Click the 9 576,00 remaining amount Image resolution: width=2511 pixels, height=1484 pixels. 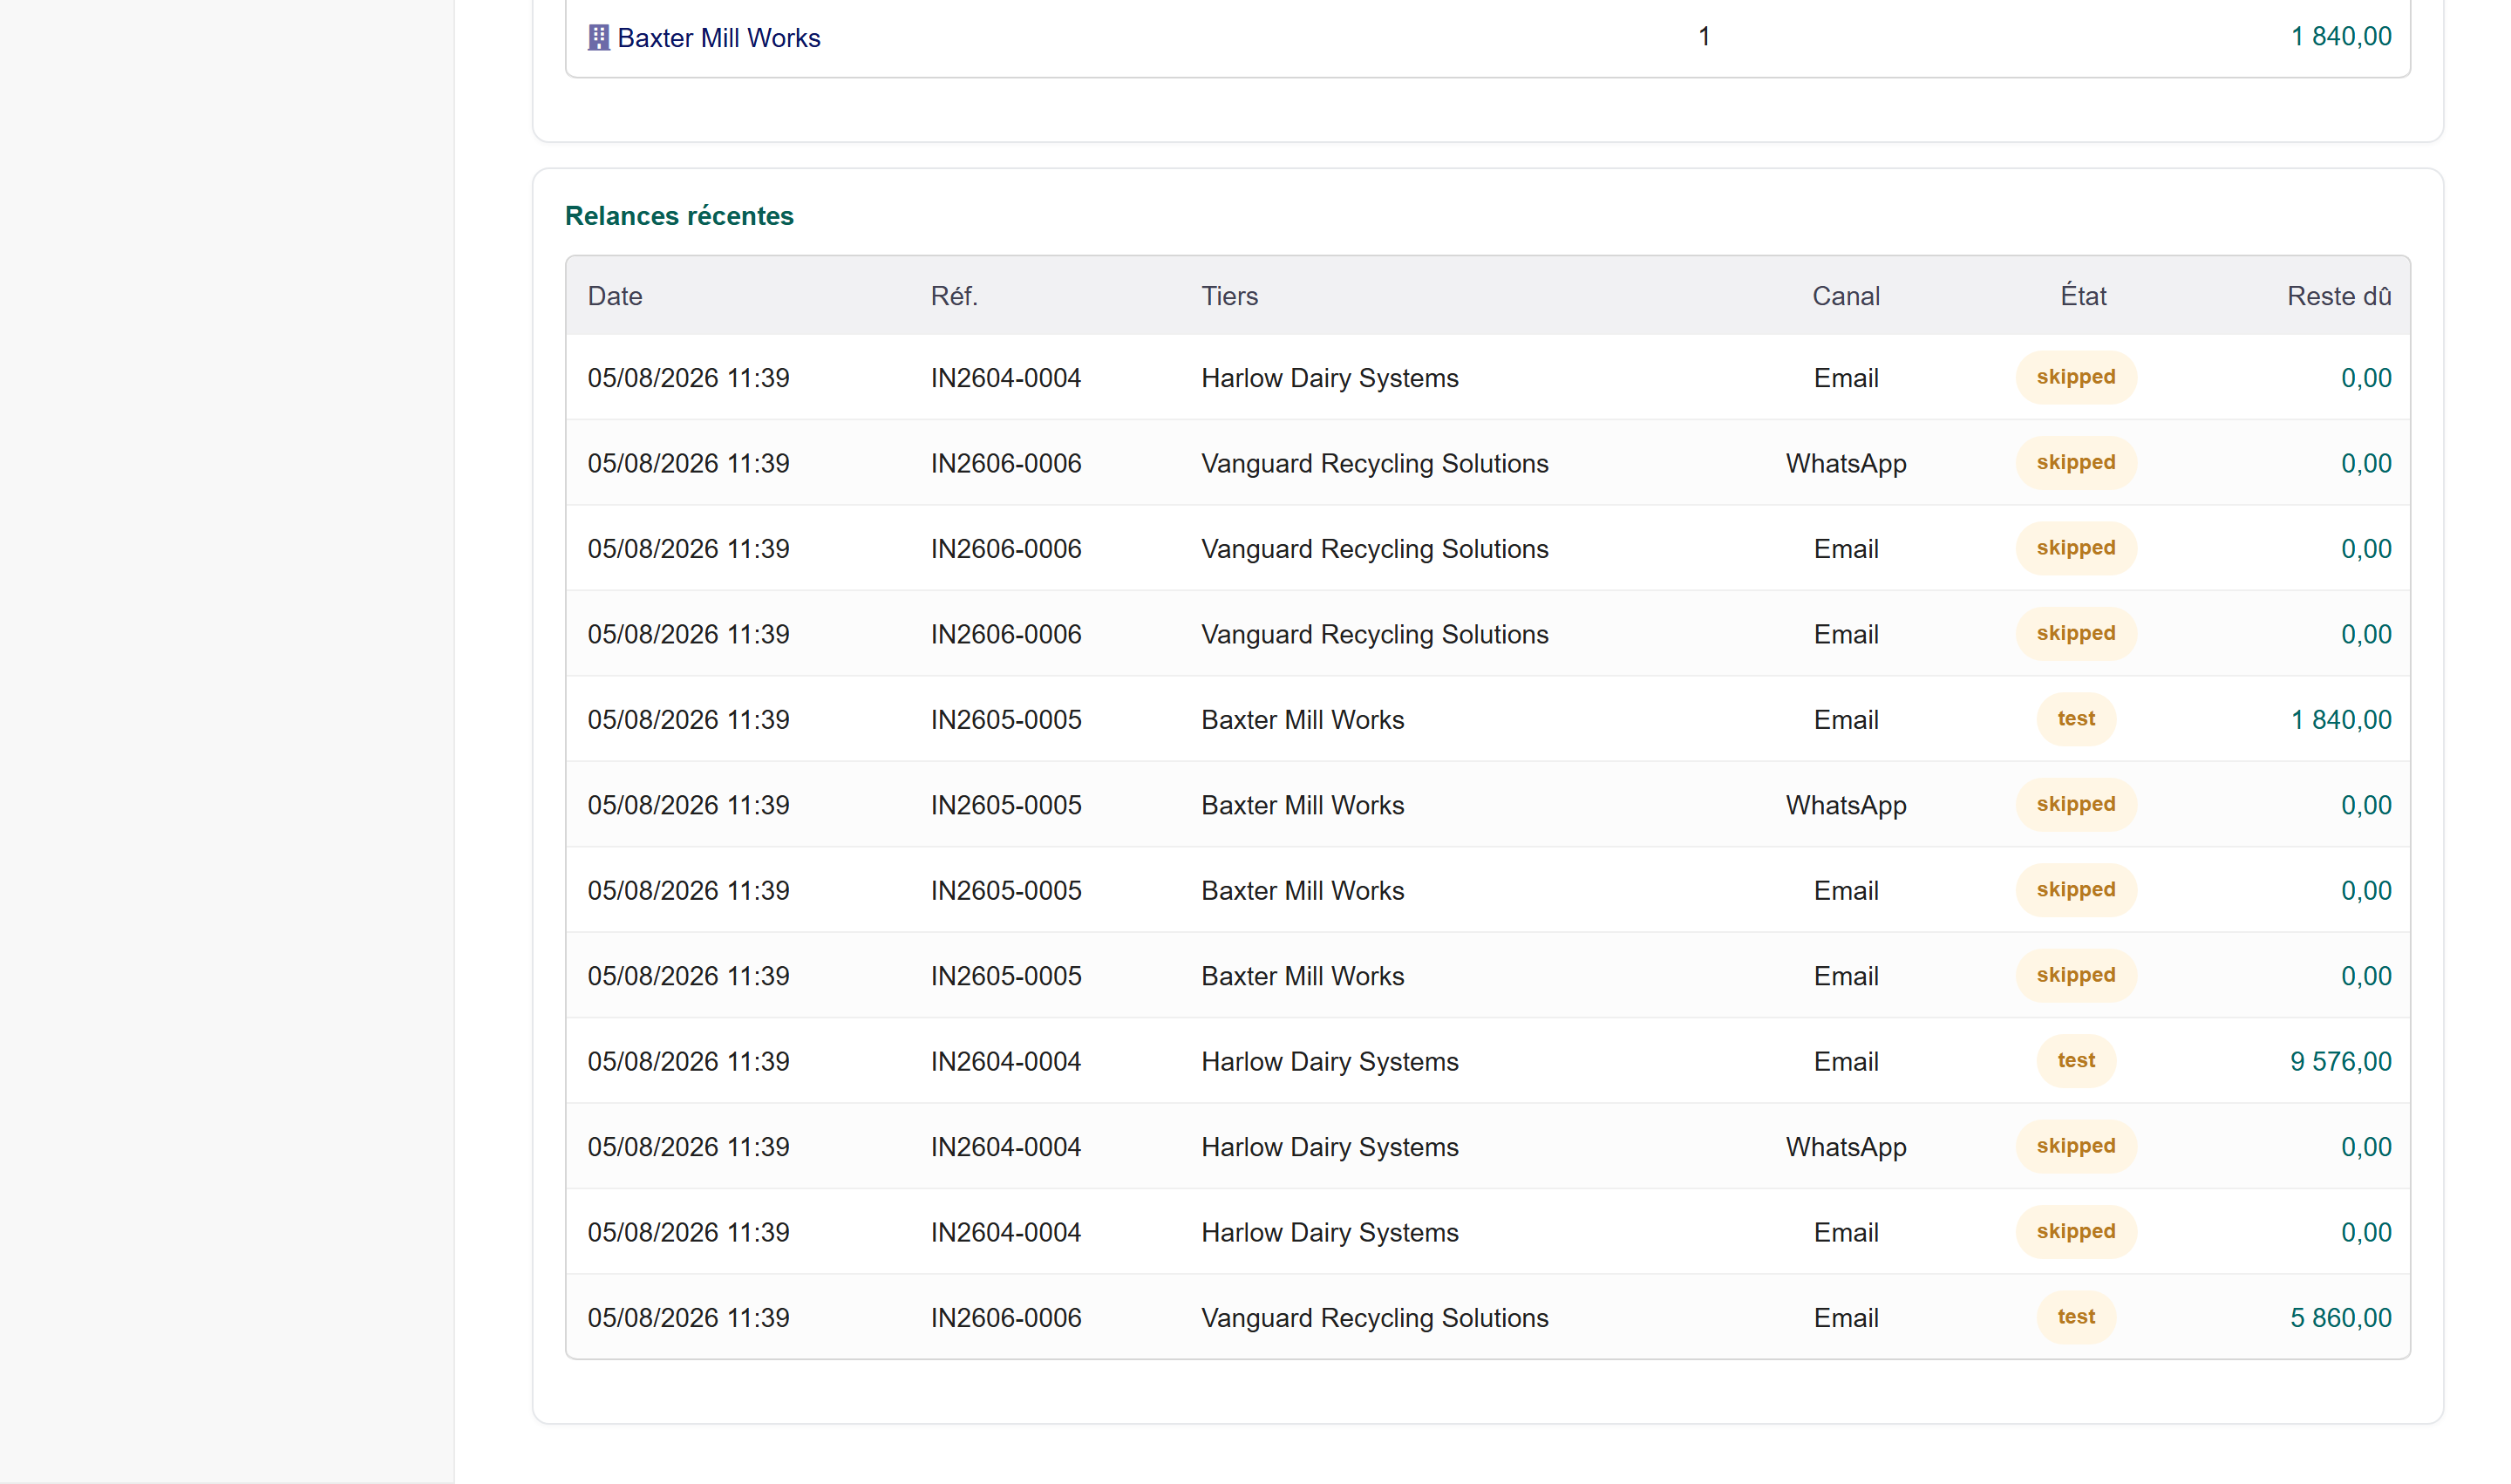tap(2340, 1061)
